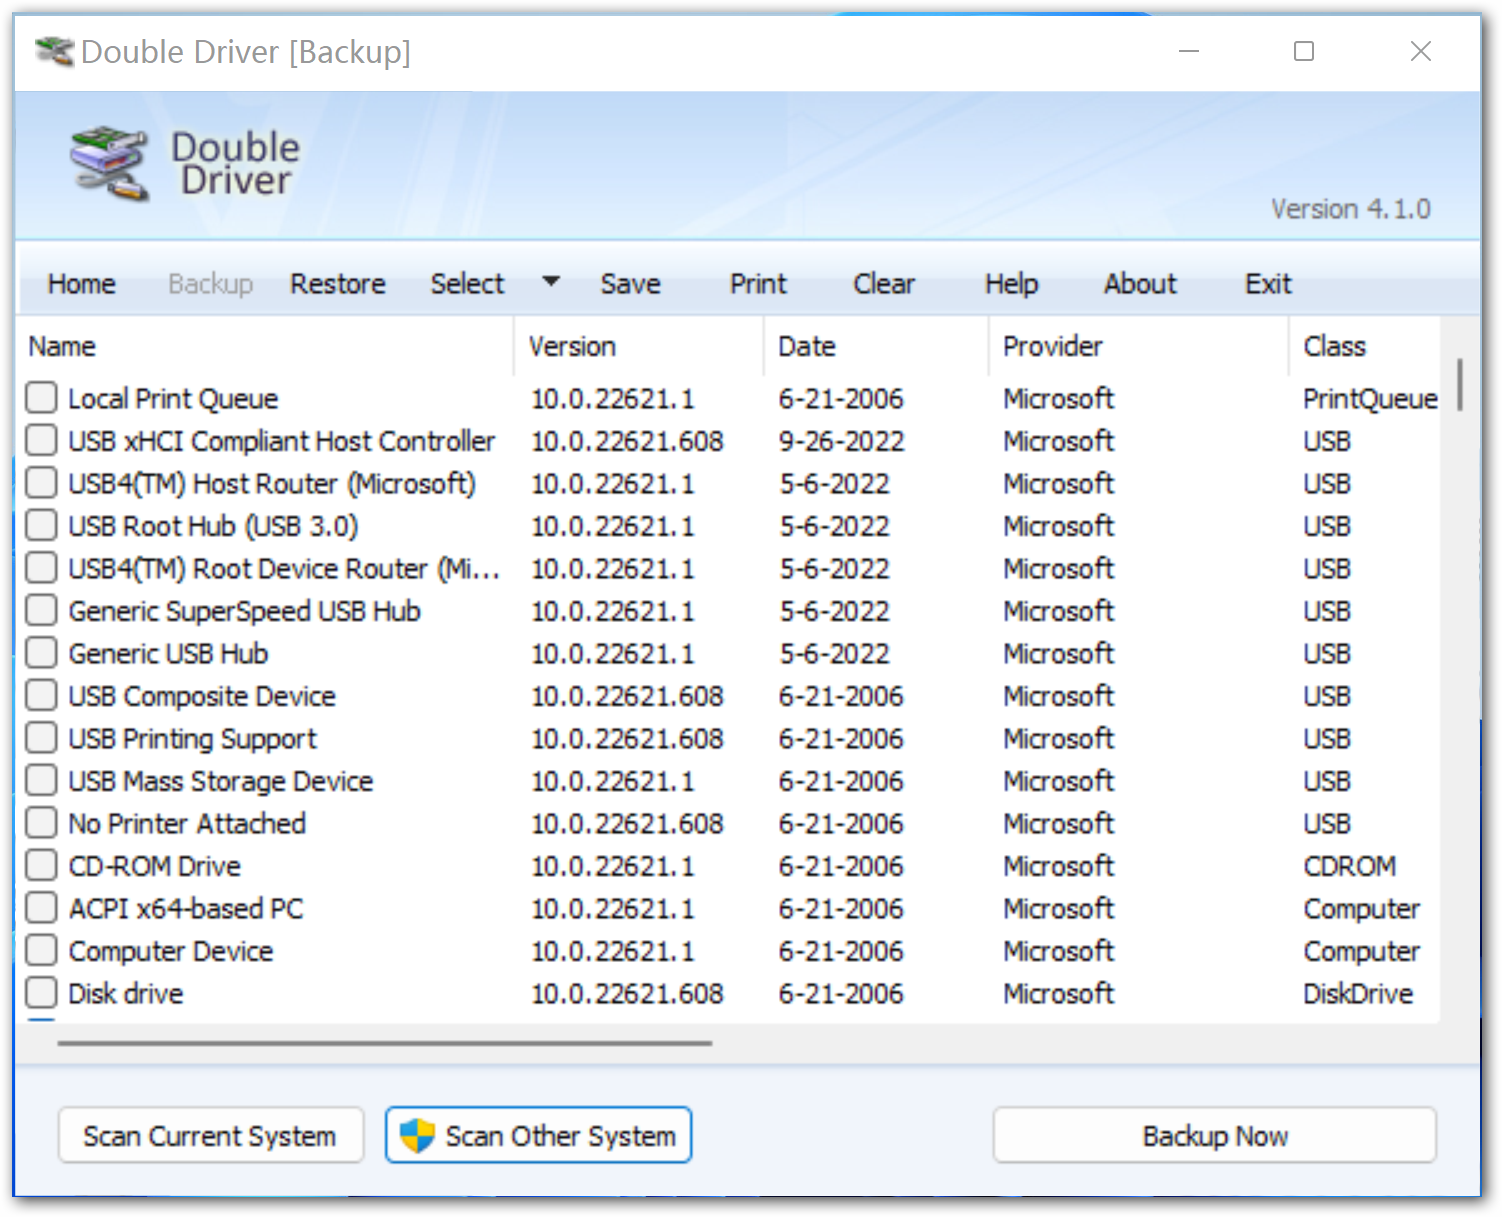Click the Double Driver logo icon in header
This screenshot has height=1217, width=1502.
[x=110, y=163]
